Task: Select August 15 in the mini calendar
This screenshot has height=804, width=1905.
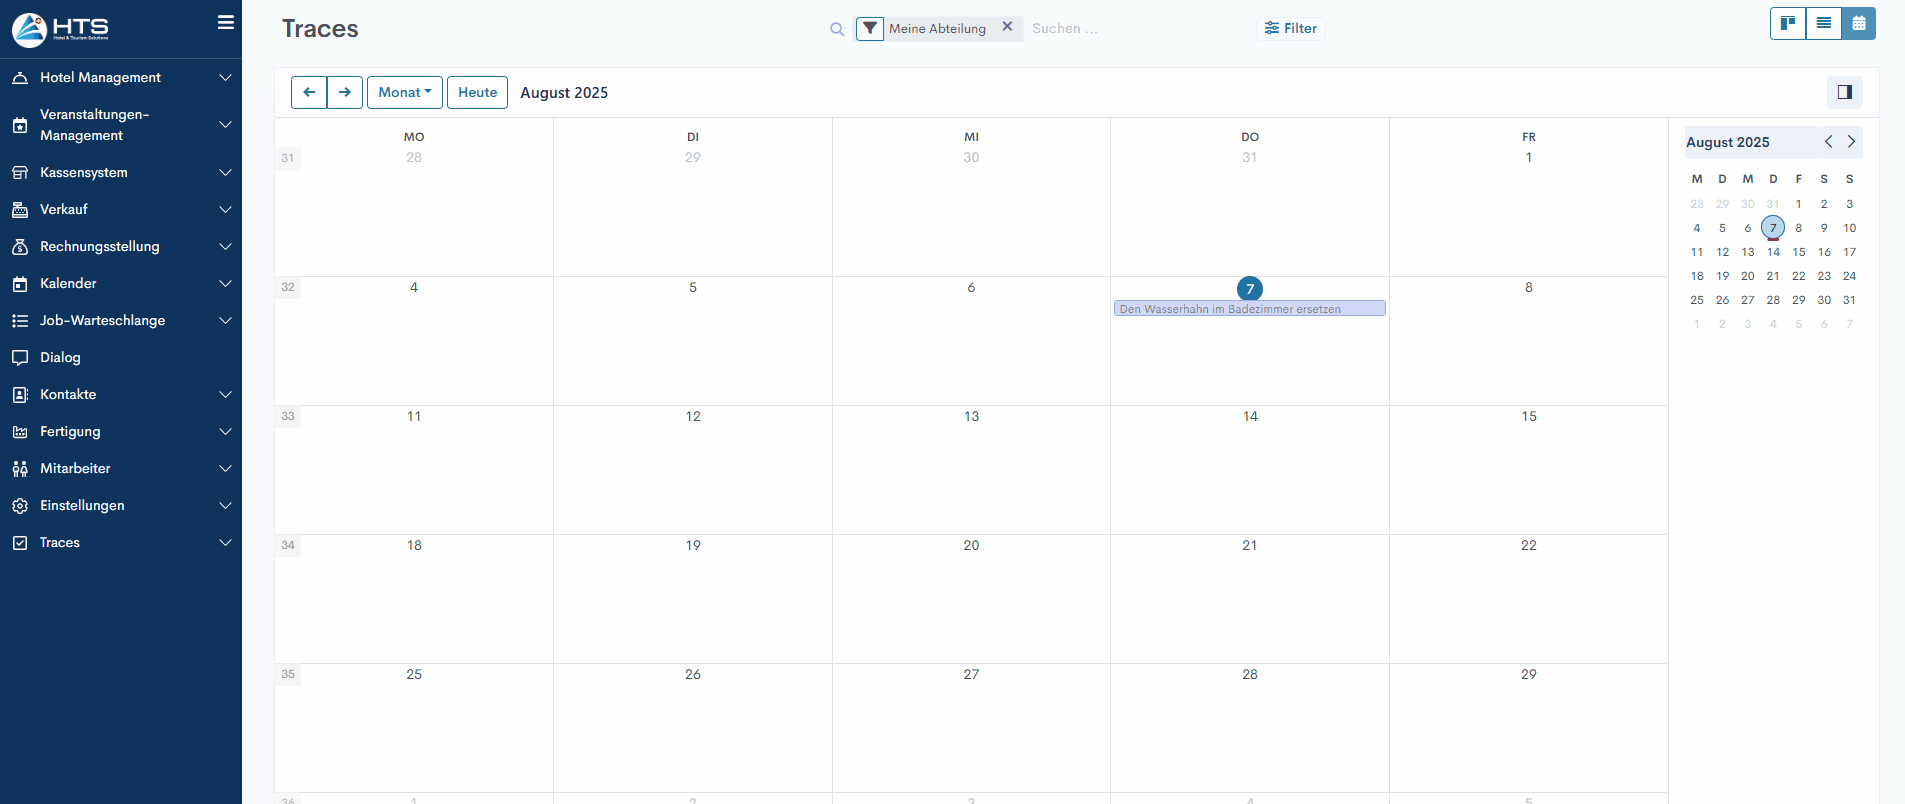Action: 1798,252
